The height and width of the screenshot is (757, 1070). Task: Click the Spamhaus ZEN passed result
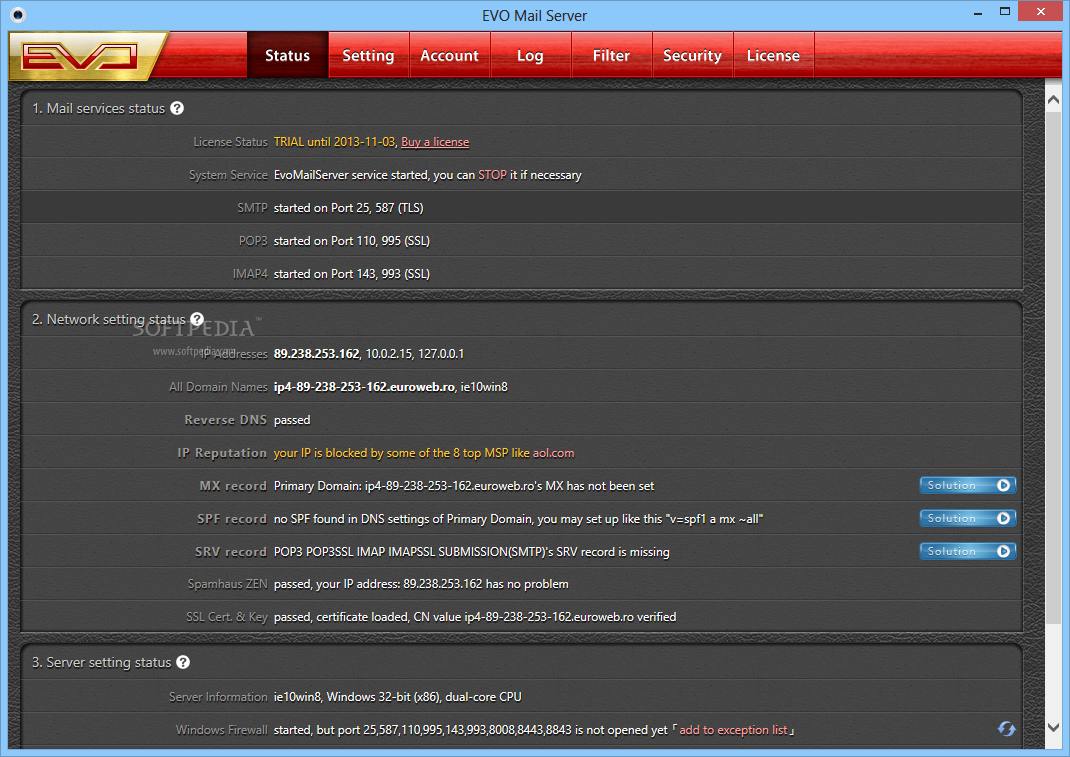(x=421, y=584)
